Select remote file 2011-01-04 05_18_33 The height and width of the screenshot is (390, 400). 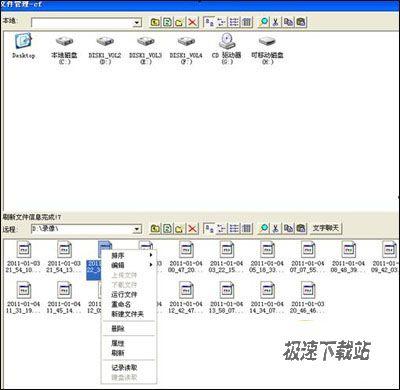point(267,257)
